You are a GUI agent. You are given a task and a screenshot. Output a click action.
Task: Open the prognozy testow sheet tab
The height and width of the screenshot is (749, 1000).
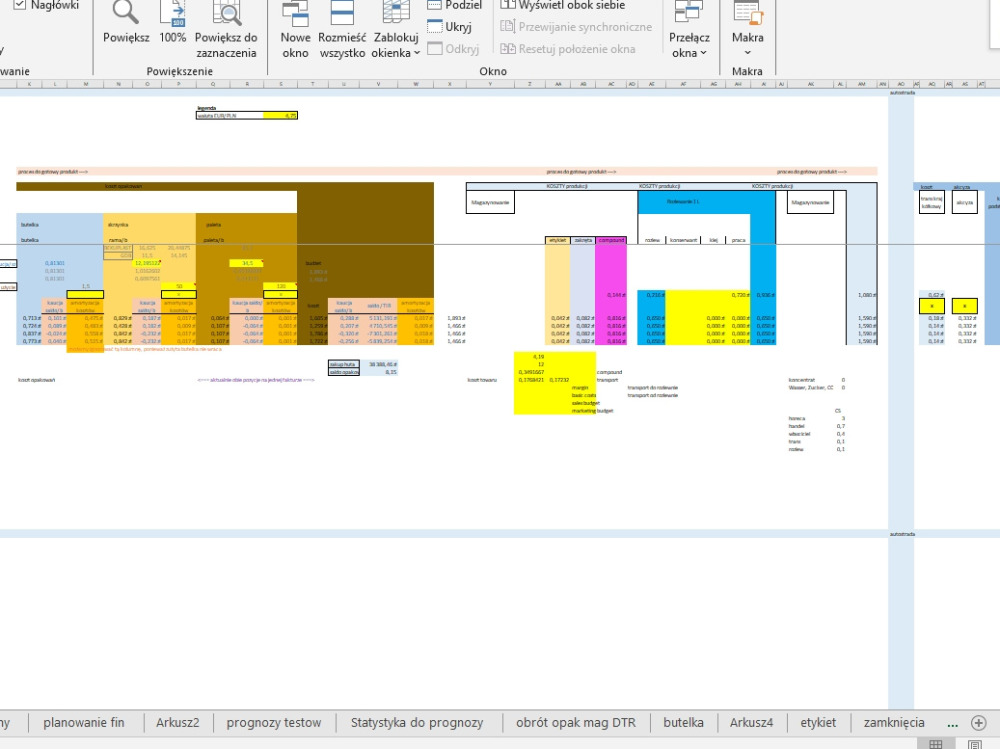click(x=274, y=722)
